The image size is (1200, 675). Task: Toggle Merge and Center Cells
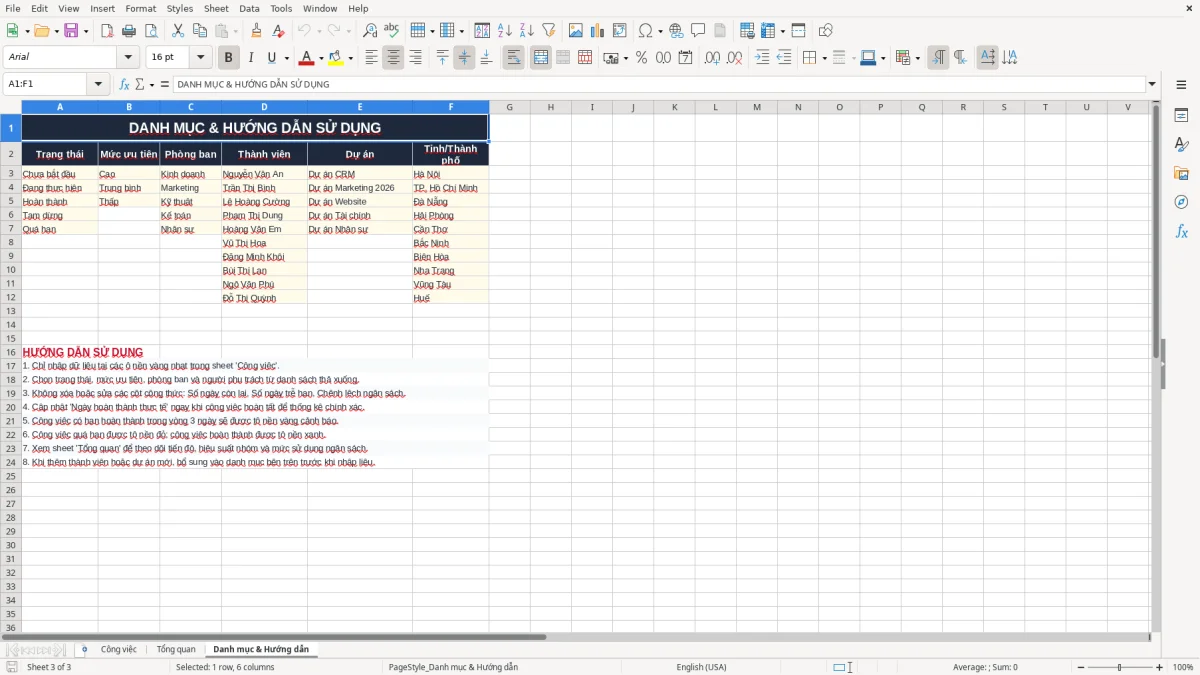pyautogui.click(x=541, y=58)
